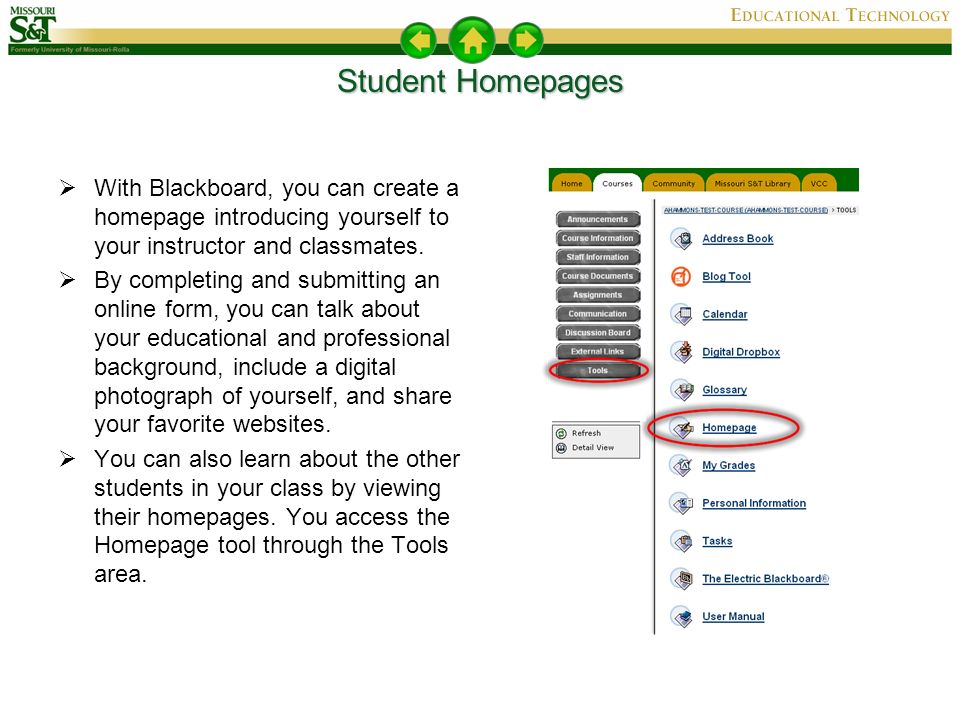Click the green Refresh icon
The image size is (960, 720).
[x=561, y=433]
